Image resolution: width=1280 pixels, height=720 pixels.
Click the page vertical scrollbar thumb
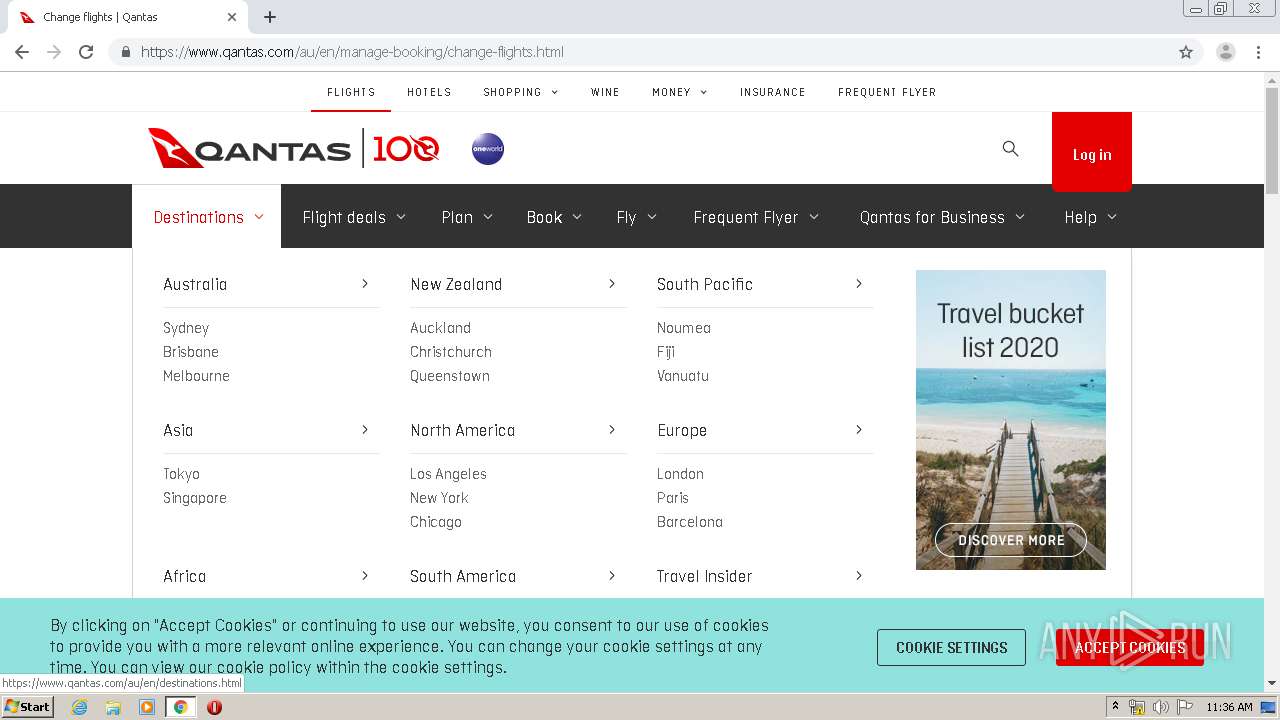(1272, 142)
